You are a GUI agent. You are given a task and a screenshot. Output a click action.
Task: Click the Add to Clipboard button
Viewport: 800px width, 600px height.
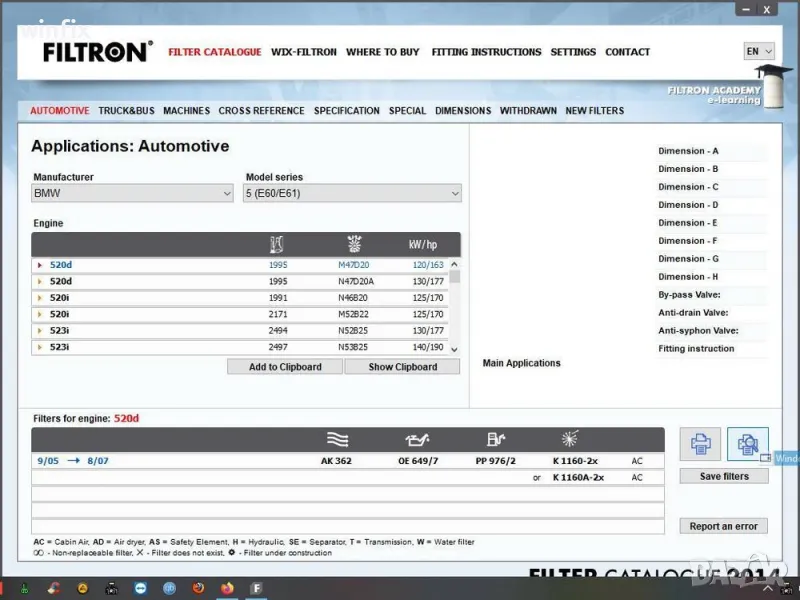pyautogui.click(x=285, y=367)
